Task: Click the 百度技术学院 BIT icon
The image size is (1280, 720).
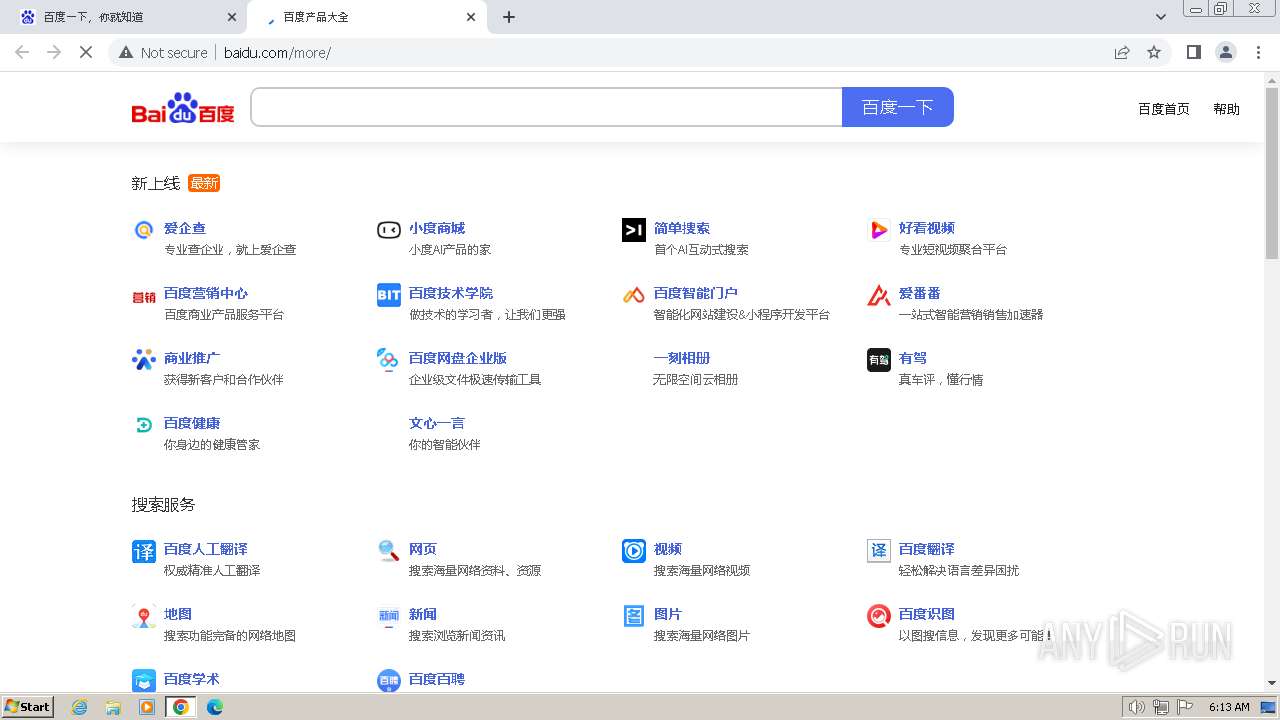Action: (389, 295)
